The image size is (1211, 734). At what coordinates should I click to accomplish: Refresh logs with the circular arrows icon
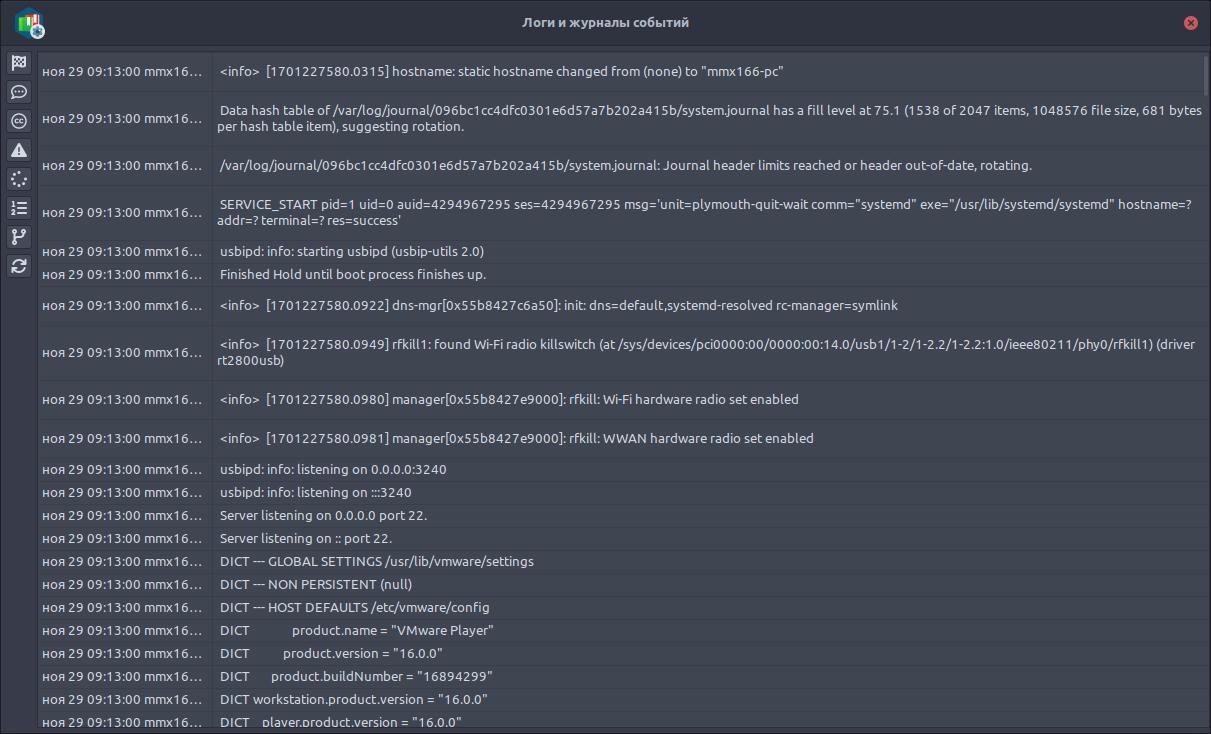point(19,266)
